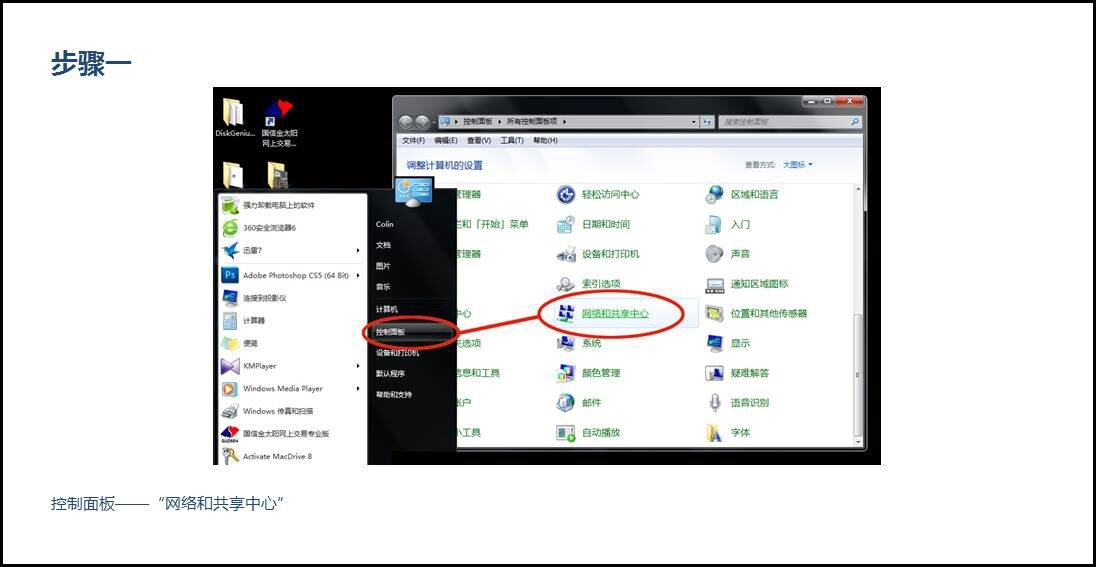Viewport: 1096px width, 567px height.
Task: Open the 字体 fonts icon
Action: (x=715, y=433)
